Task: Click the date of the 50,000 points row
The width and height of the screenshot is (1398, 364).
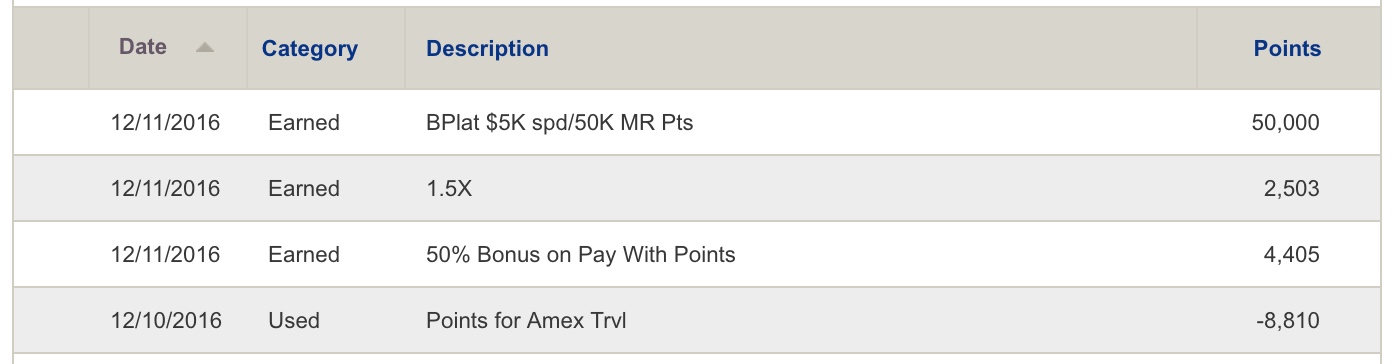Action: (165, 123)
